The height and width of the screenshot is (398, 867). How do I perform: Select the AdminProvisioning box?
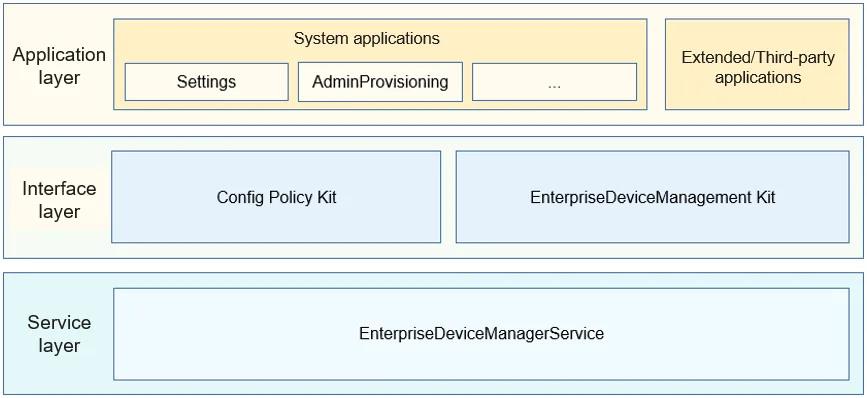click(x=380, y=82)
